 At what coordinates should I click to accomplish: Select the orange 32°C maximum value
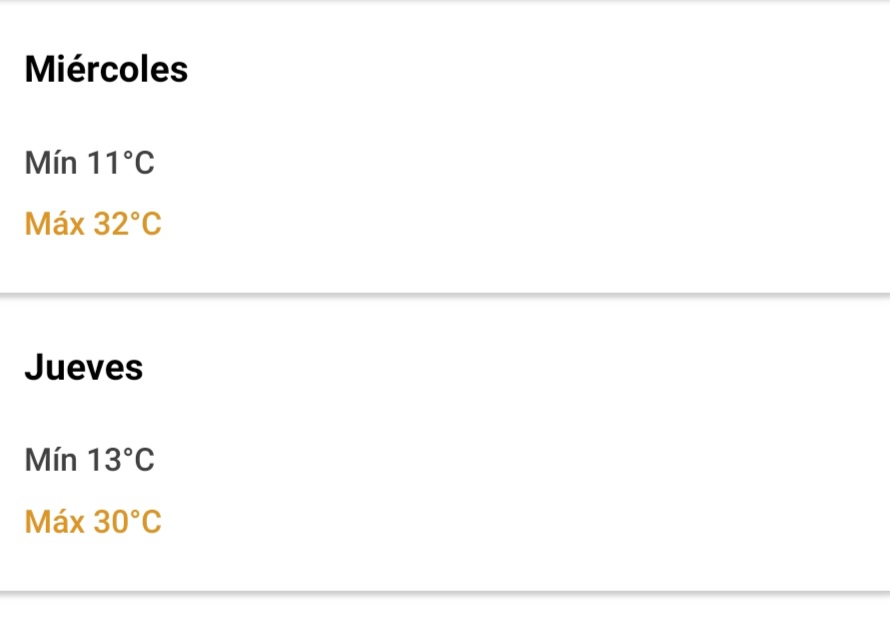coord(127,224)
